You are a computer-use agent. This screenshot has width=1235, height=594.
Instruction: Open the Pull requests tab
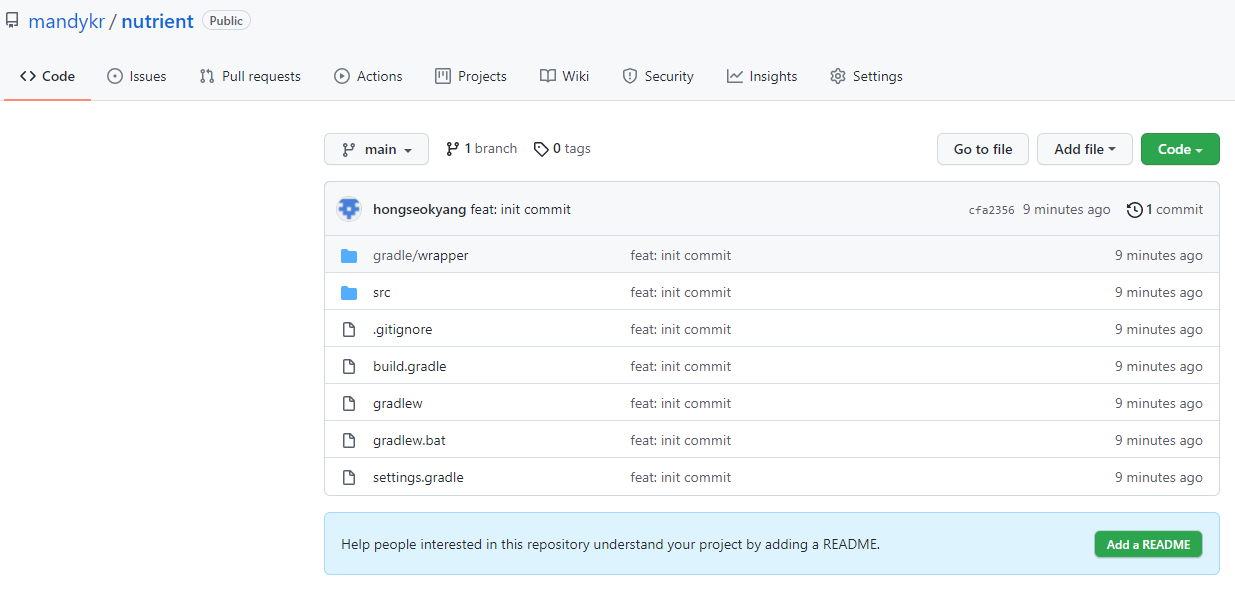pyautogui.click(x=250, y=76)
